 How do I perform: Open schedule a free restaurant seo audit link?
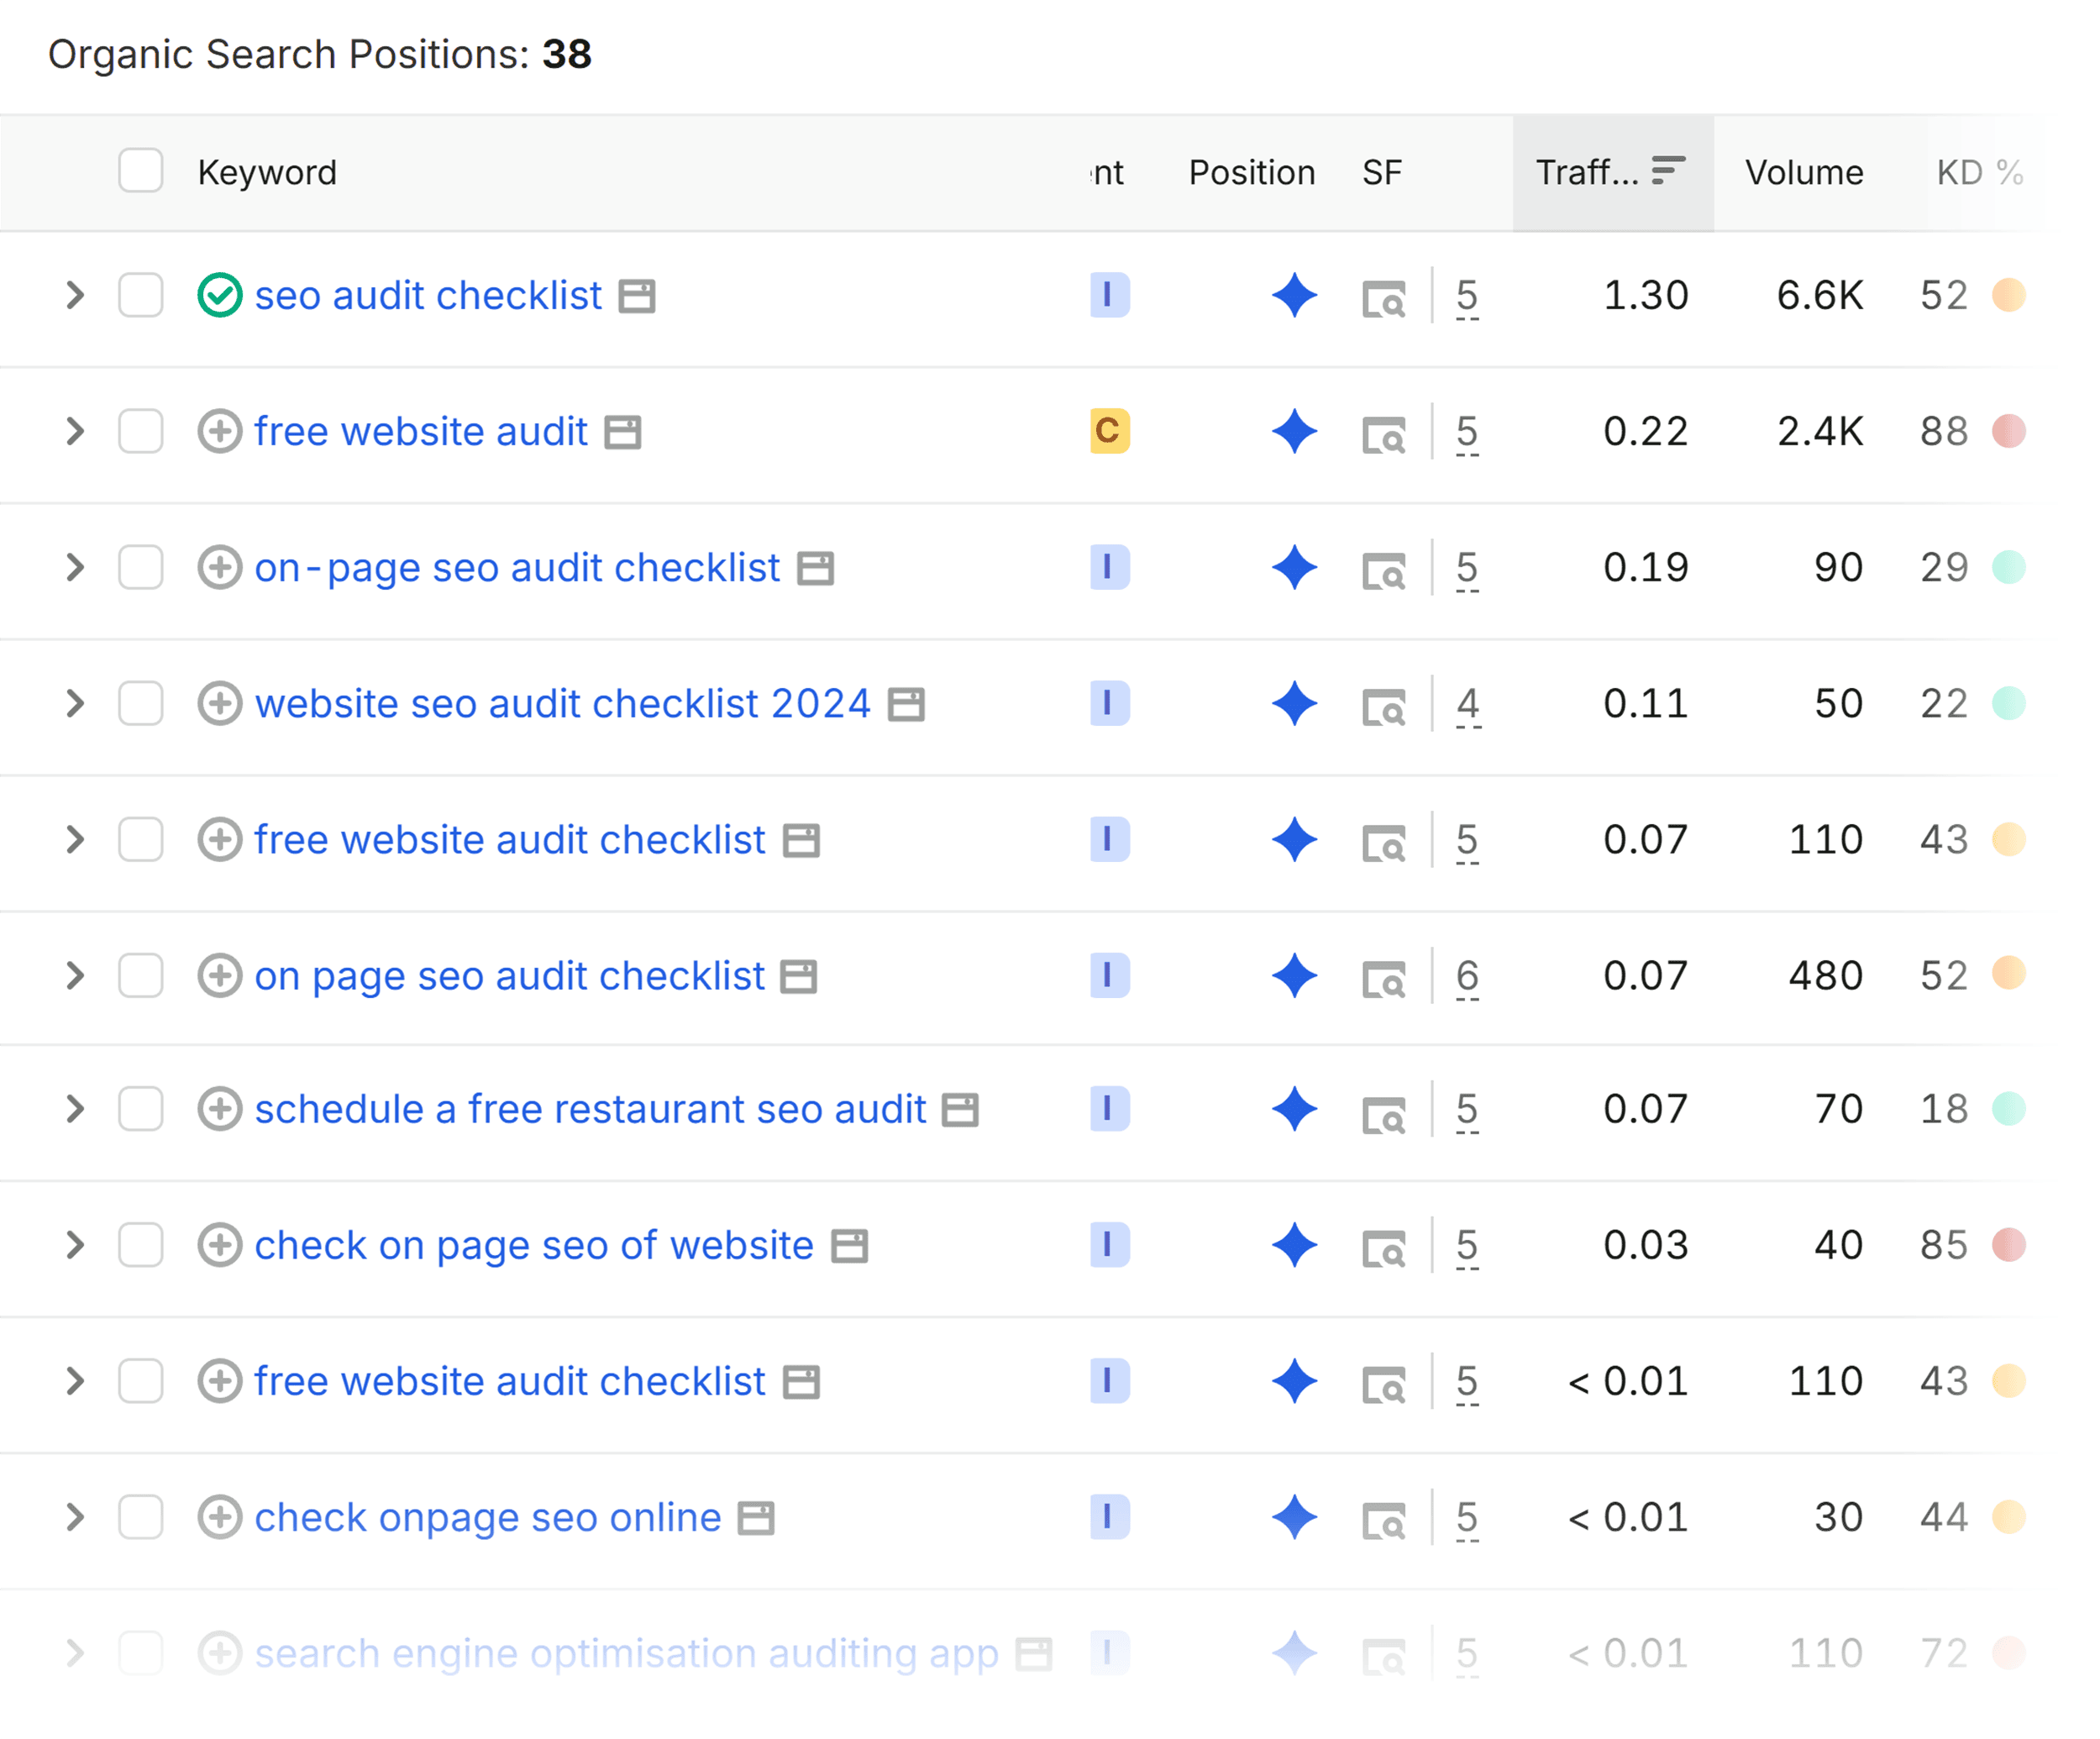click(x=590, y=1110)
